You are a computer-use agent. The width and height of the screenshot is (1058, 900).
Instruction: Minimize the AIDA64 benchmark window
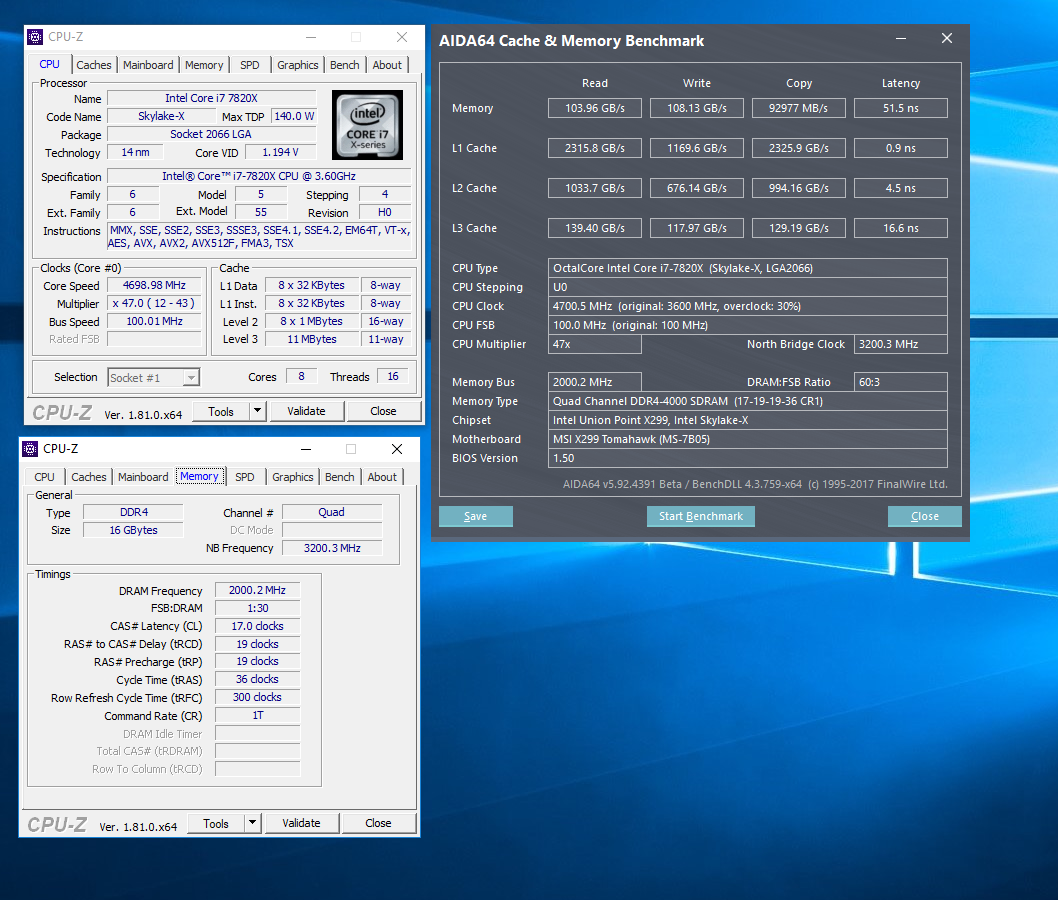(901, 38)
